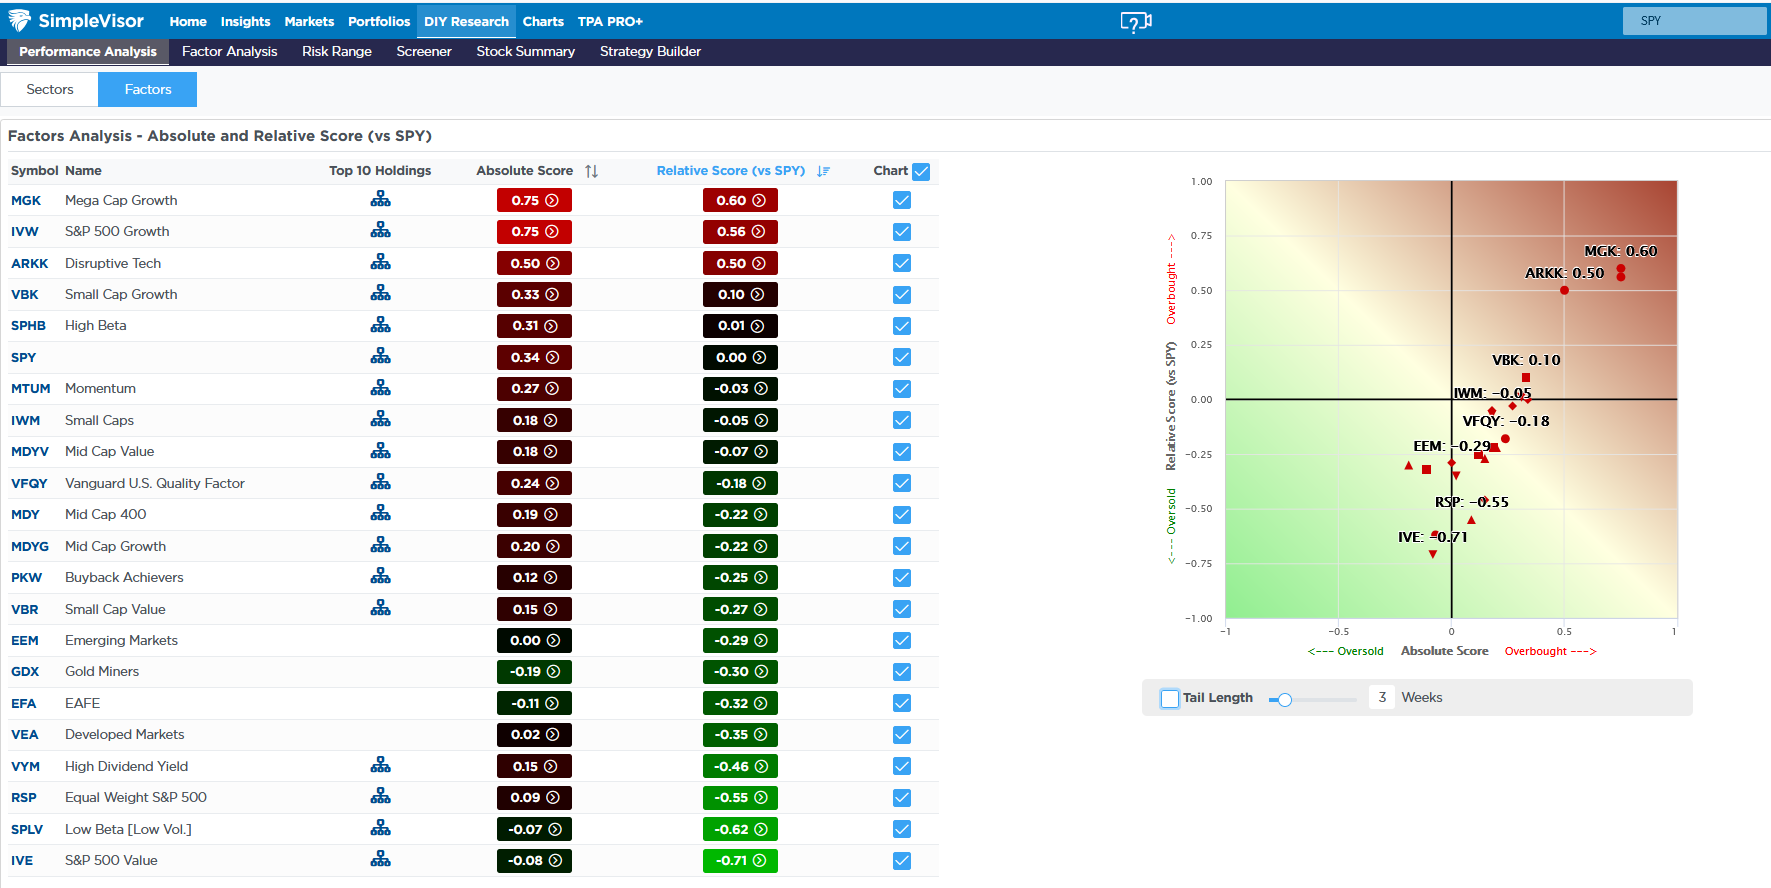Show holdings icon for MDYG Mid Cap Growth

pyautogui.click(x=380, y=545)
